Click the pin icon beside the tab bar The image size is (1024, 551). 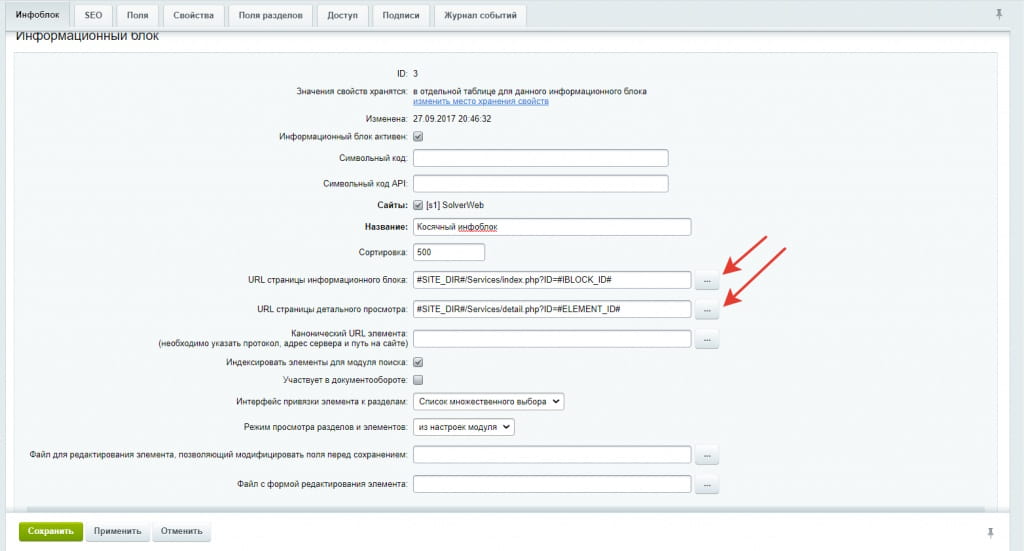pos(999,14)
